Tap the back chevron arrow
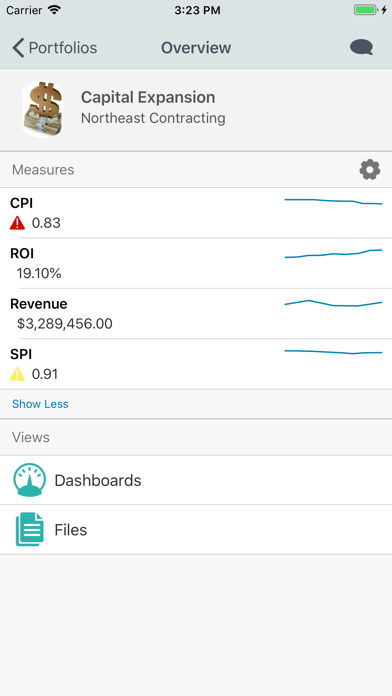Viewport: 392px width, 696px height. tap(18, 47)
